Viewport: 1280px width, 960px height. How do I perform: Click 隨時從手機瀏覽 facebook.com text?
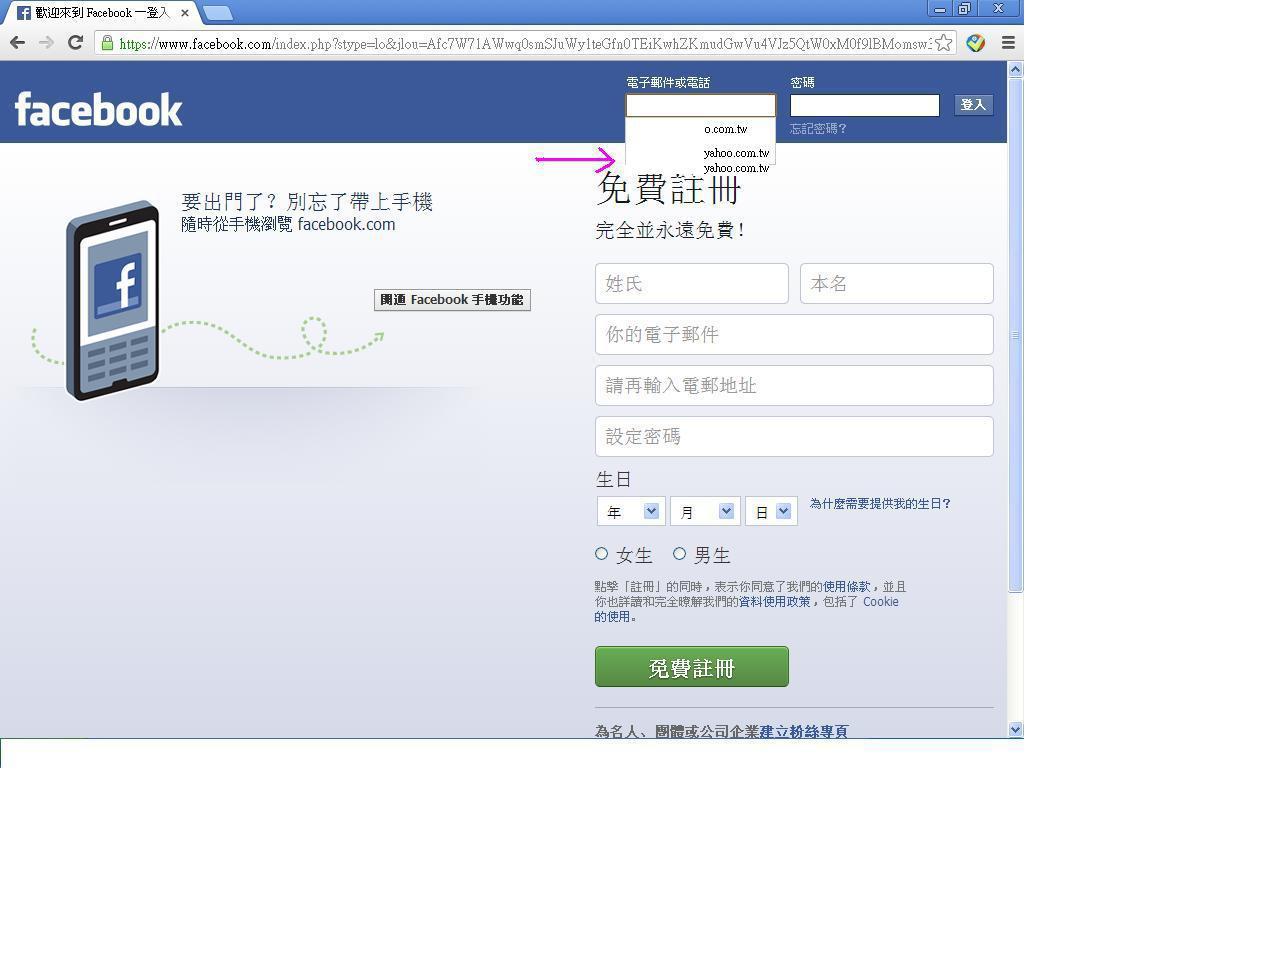pos(288,224)
